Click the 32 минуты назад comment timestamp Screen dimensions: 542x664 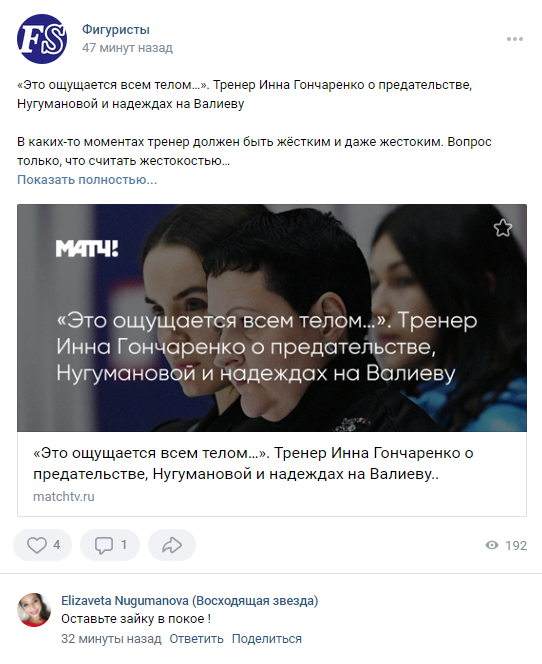tap(111, 639)
